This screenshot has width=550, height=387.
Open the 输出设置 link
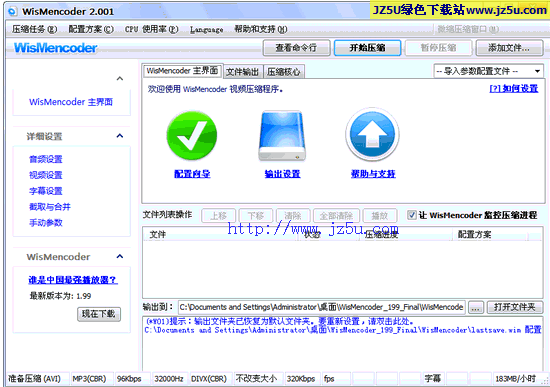[x=282, y=174]
